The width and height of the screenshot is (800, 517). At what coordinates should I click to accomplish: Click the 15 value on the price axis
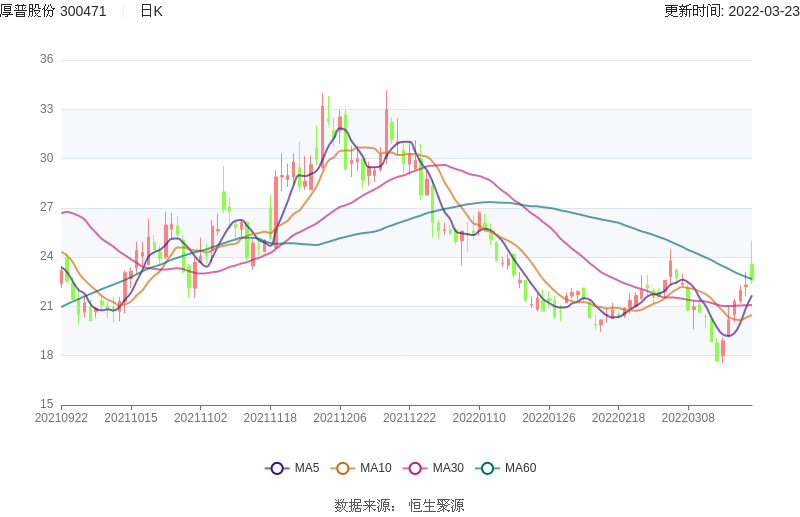tap(46, 404)
